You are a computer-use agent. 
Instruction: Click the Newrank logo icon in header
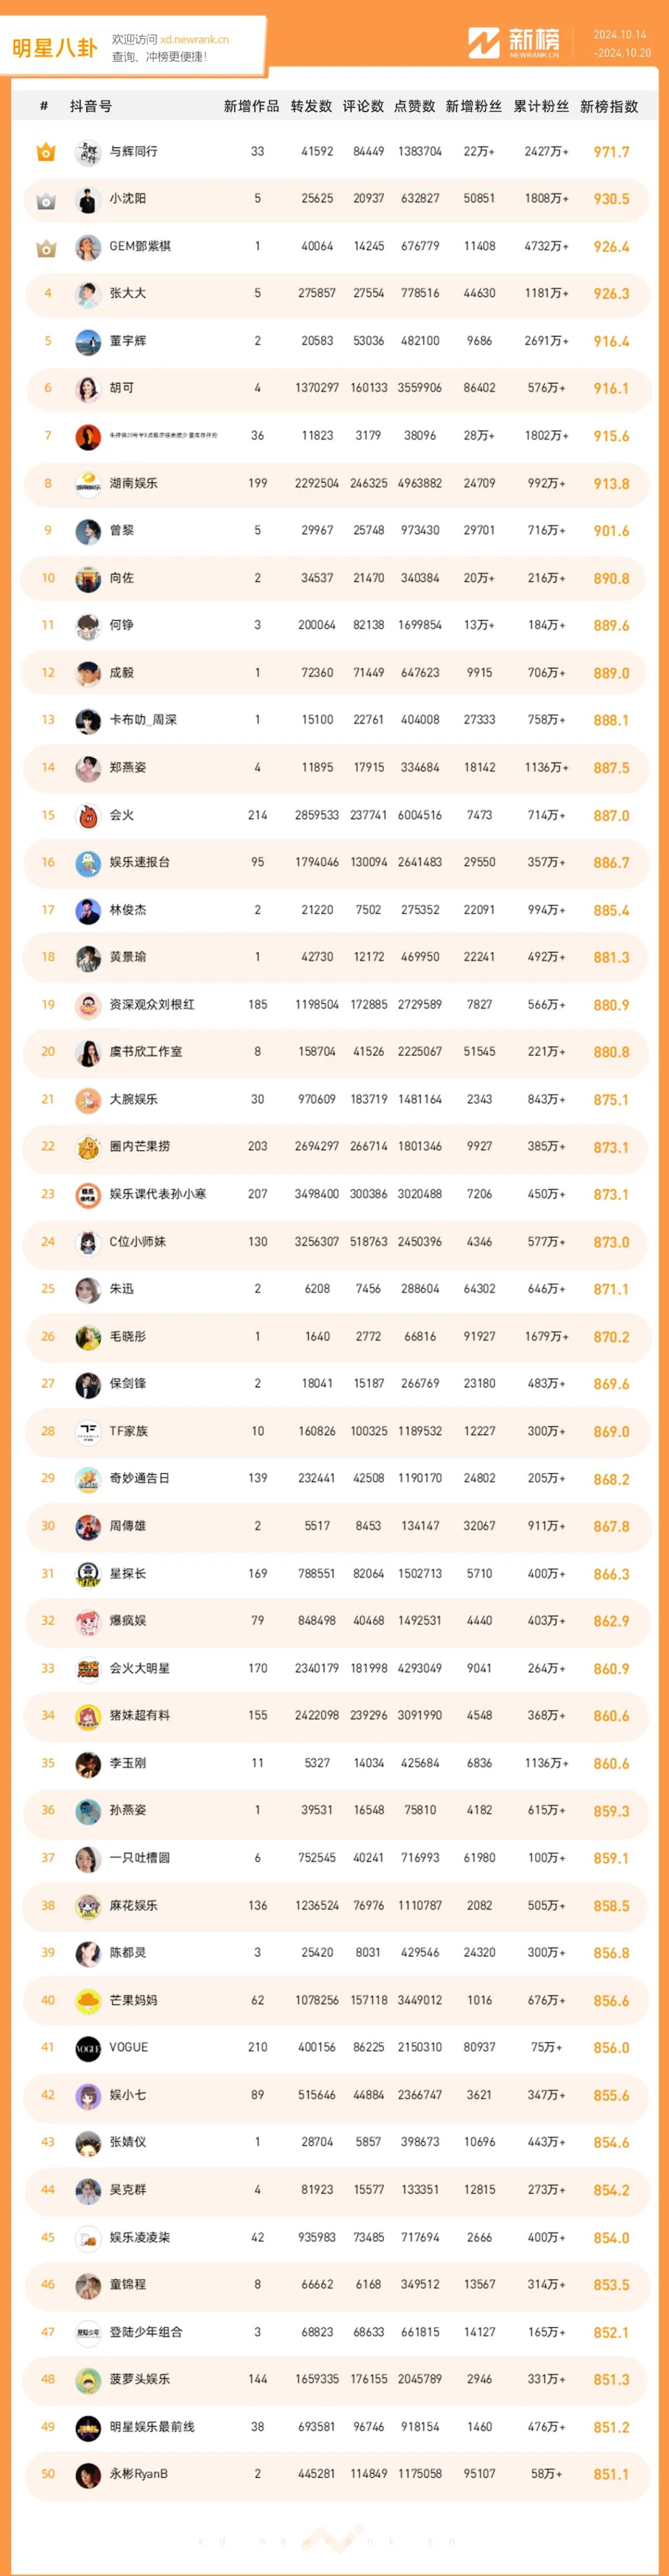pyautogui.click(x=484, y=43)
